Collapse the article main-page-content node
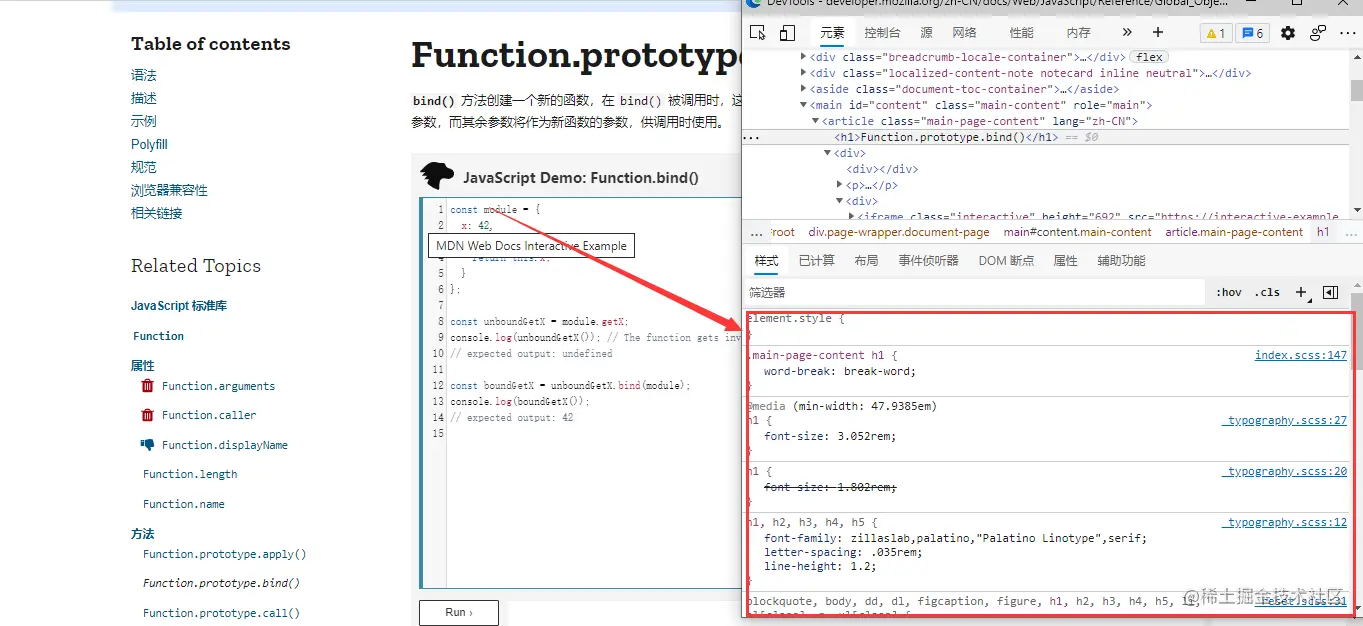The height and width of the screenshot is (626, 1363). pyautogui.click(x=815, y=121)
